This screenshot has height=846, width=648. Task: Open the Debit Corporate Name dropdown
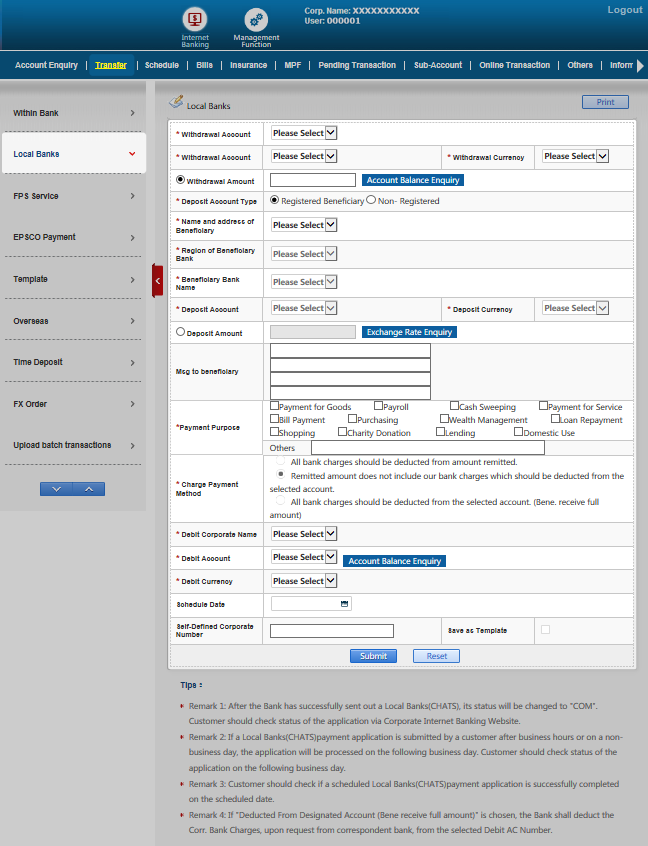pyautogui.click(x=304, y=534)
